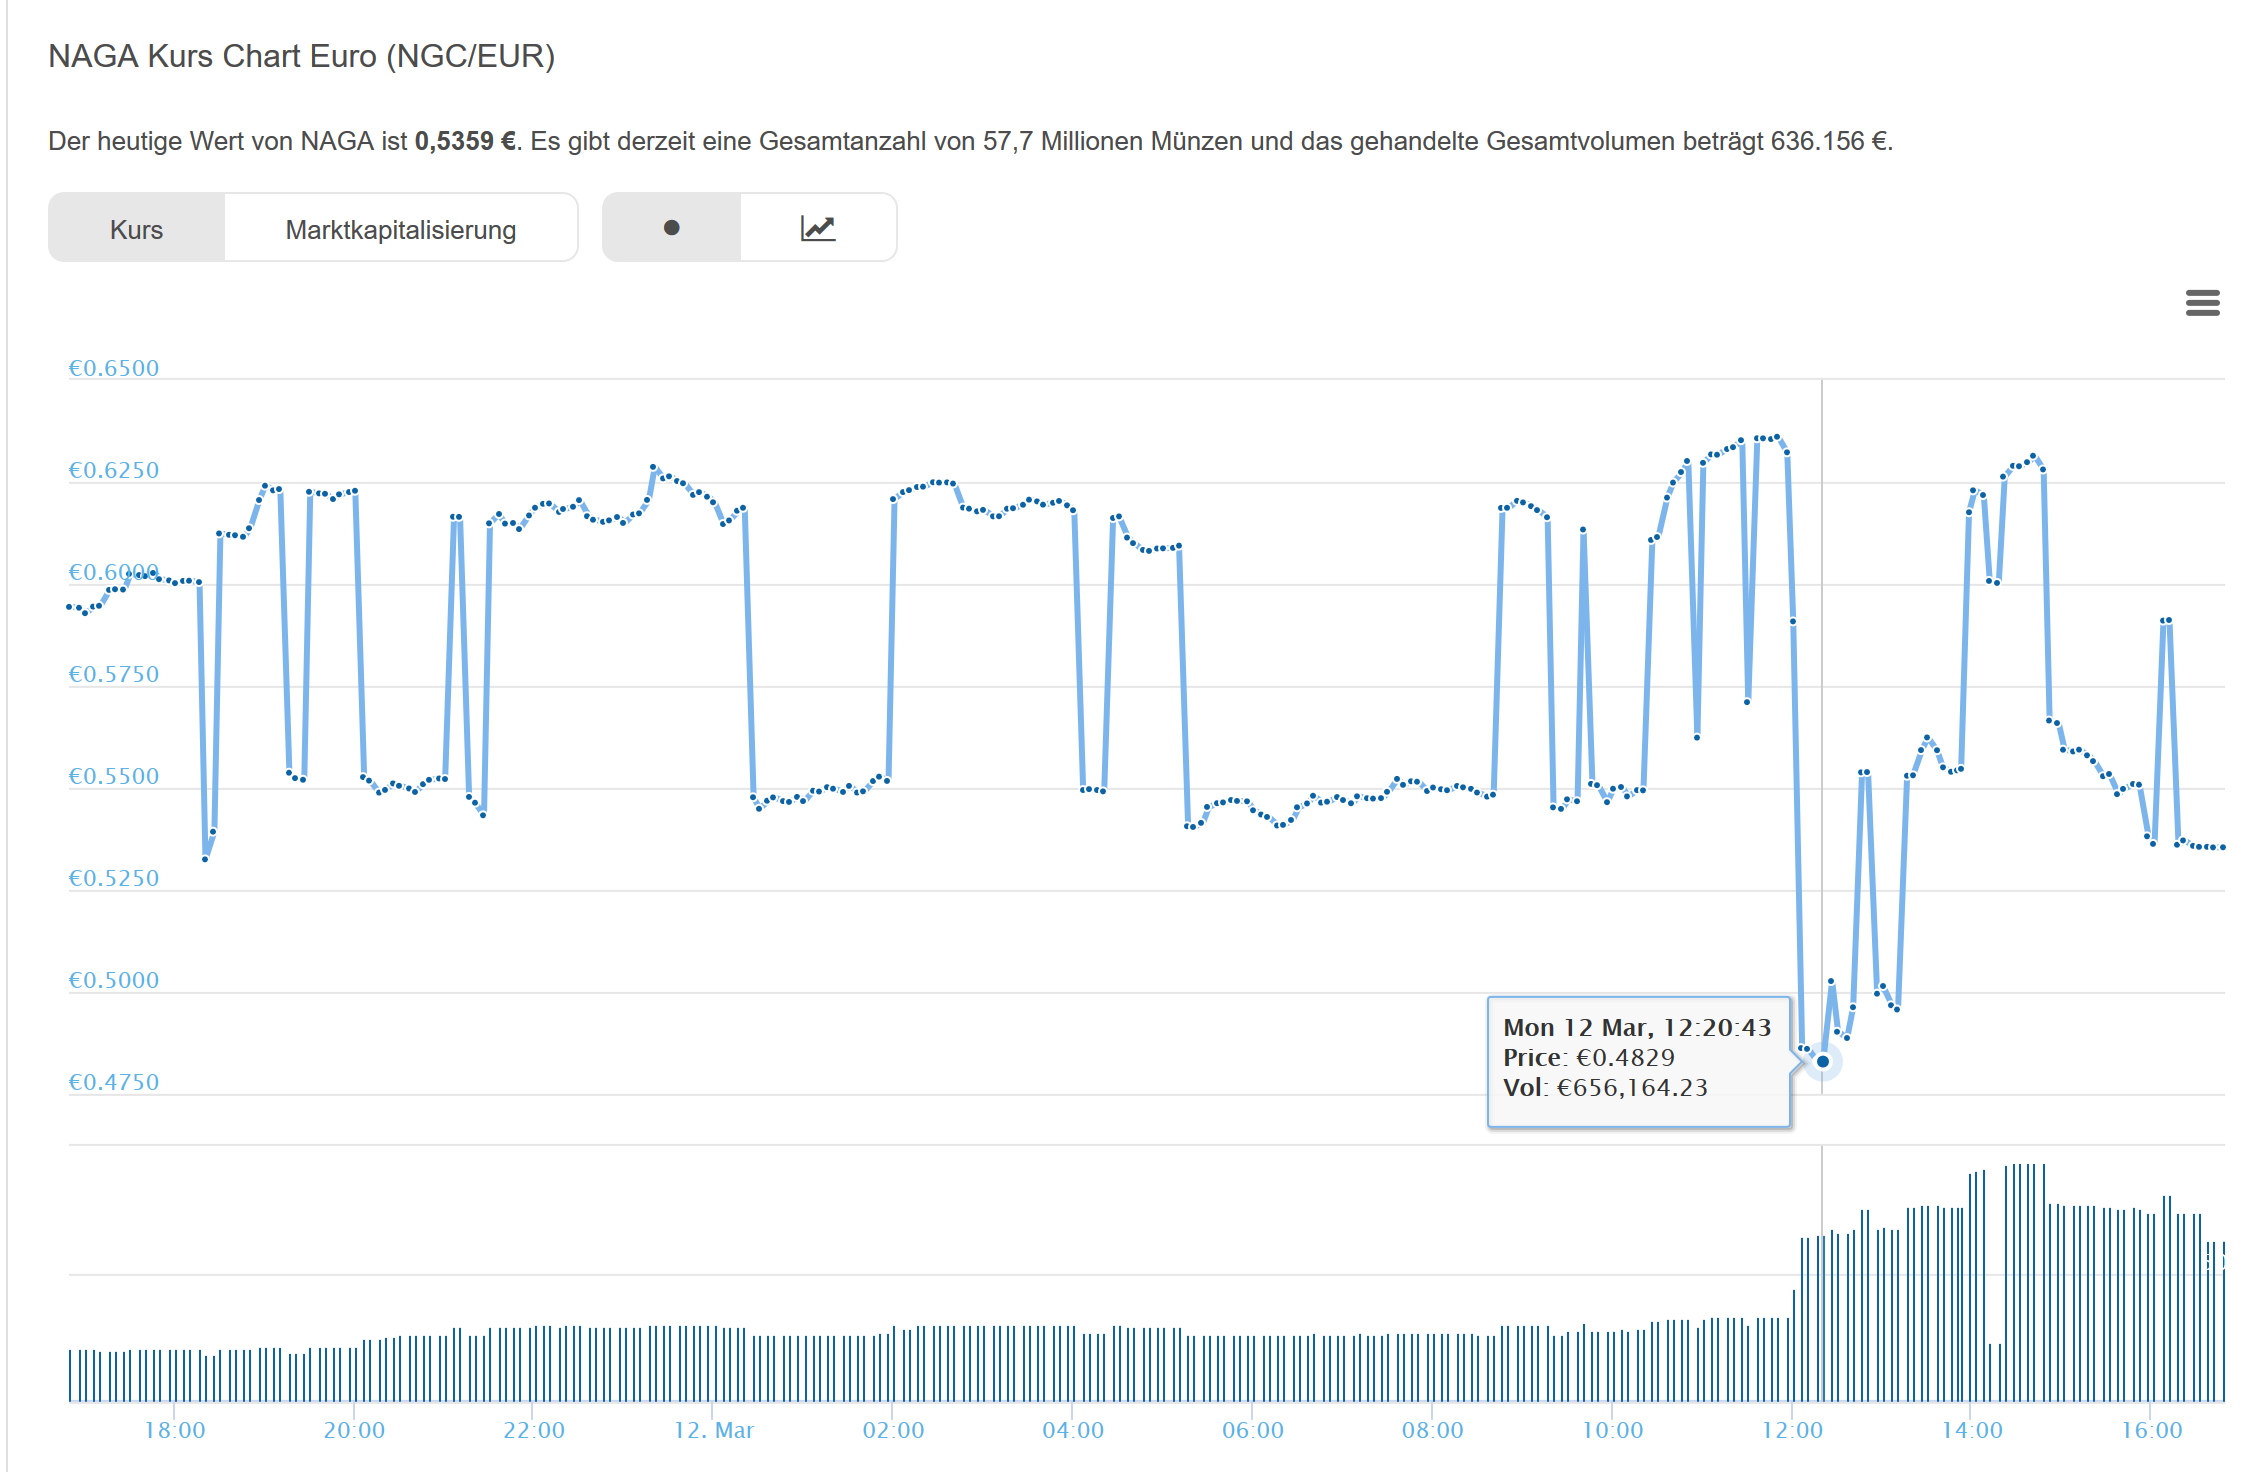Click the 12. Mar date axis label
The width and height of the screenshot is (2264, 1472).
tap(713, 1430)
